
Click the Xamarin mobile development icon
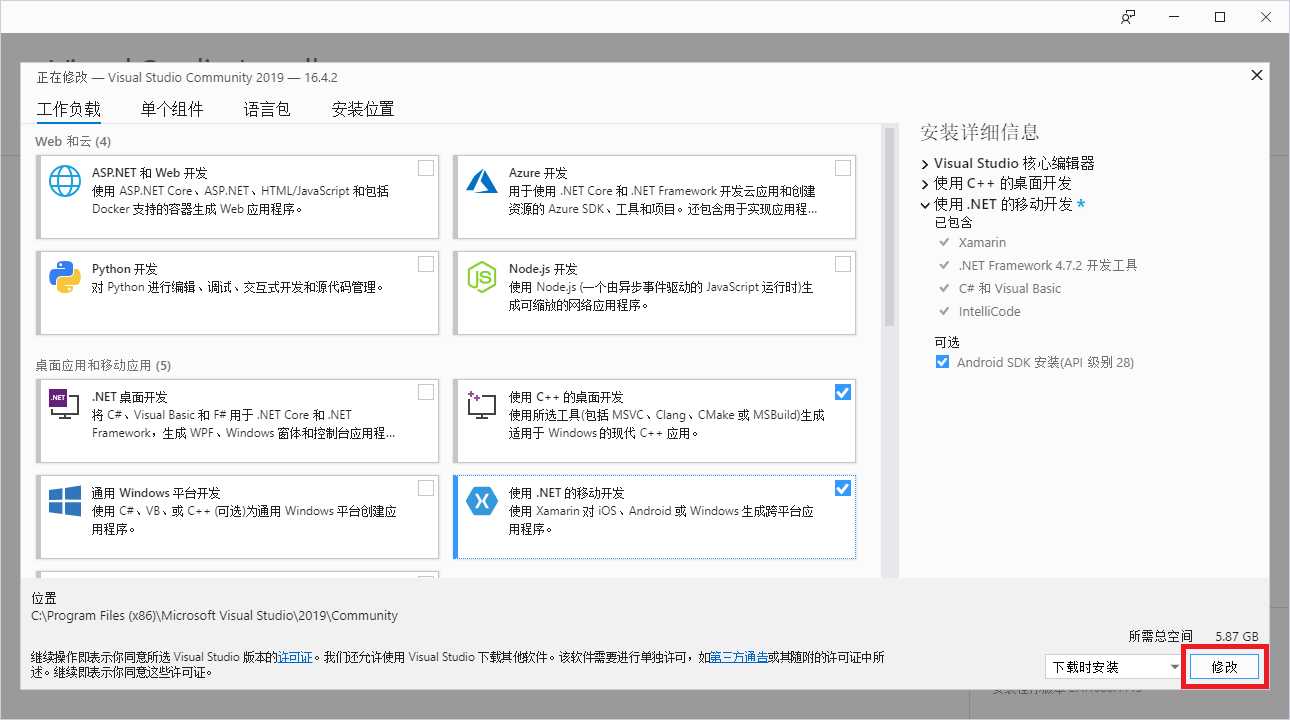pyautogui.click(x=482, y=501)
